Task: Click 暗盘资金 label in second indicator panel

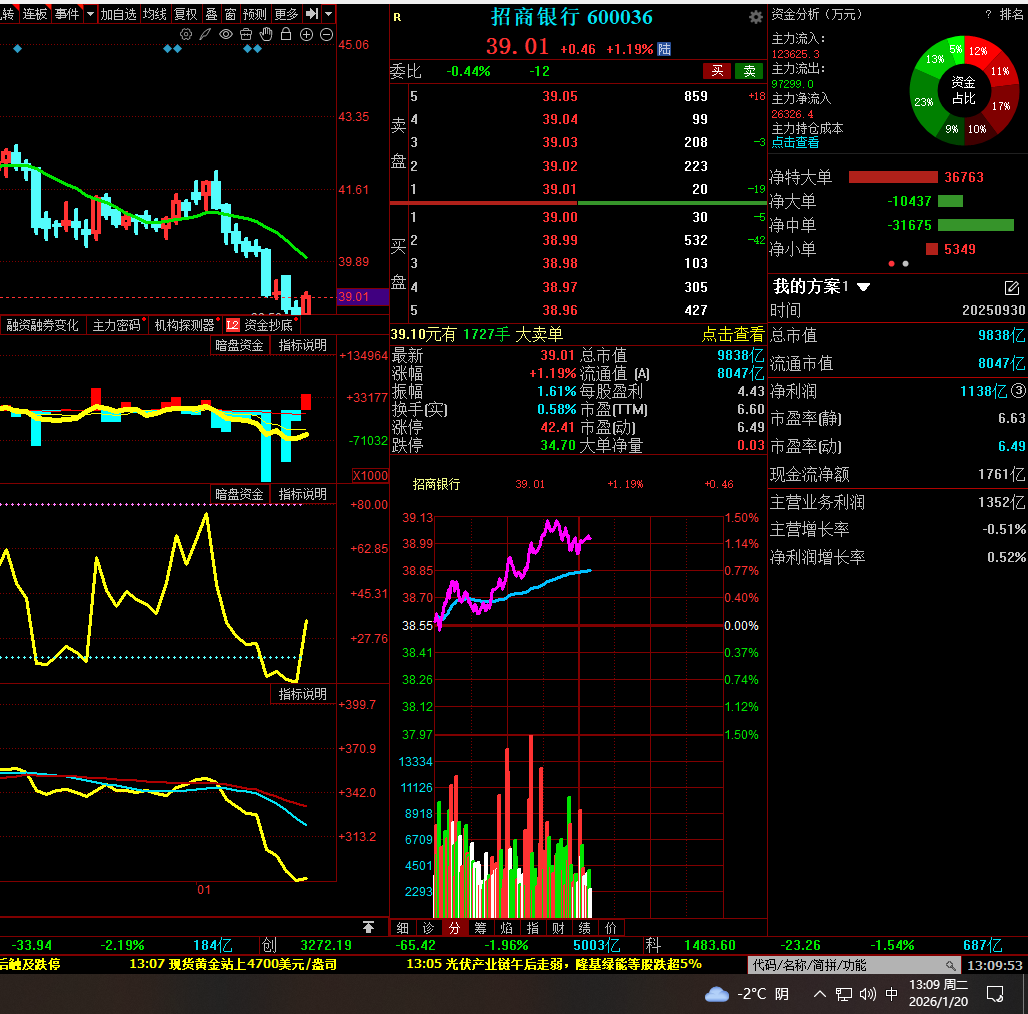Action: tap(239, 494)
